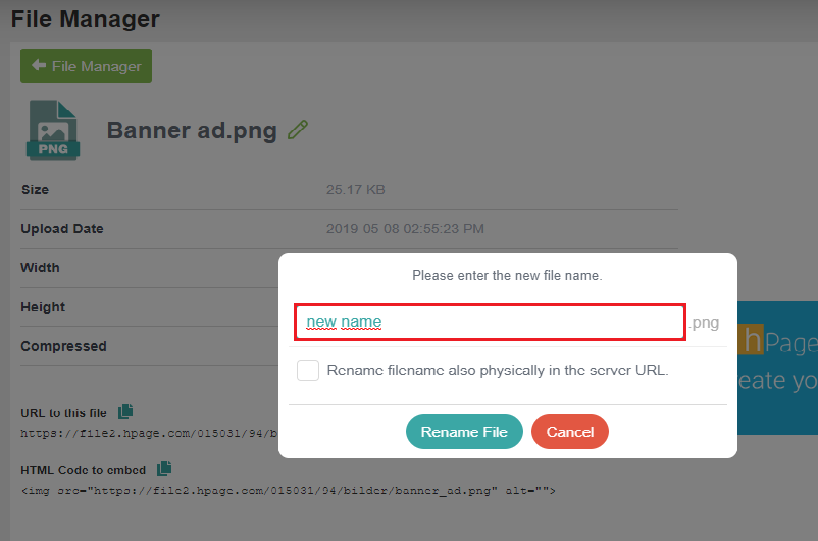
Task: Click the hPage banner image preview
Action: coord(777,368)
